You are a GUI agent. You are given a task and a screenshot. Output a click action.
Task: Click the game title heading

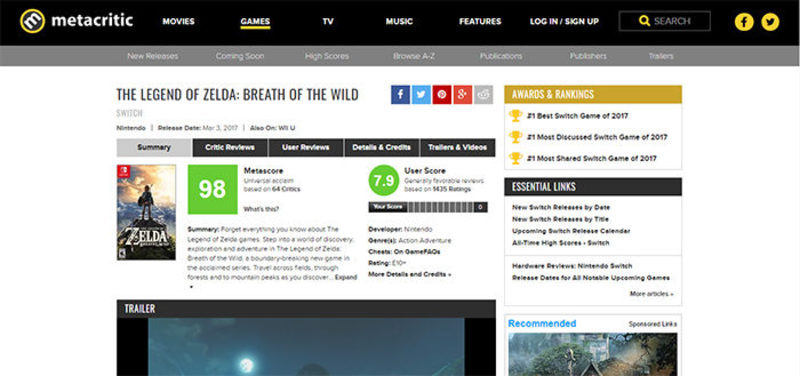coord(237,95)
